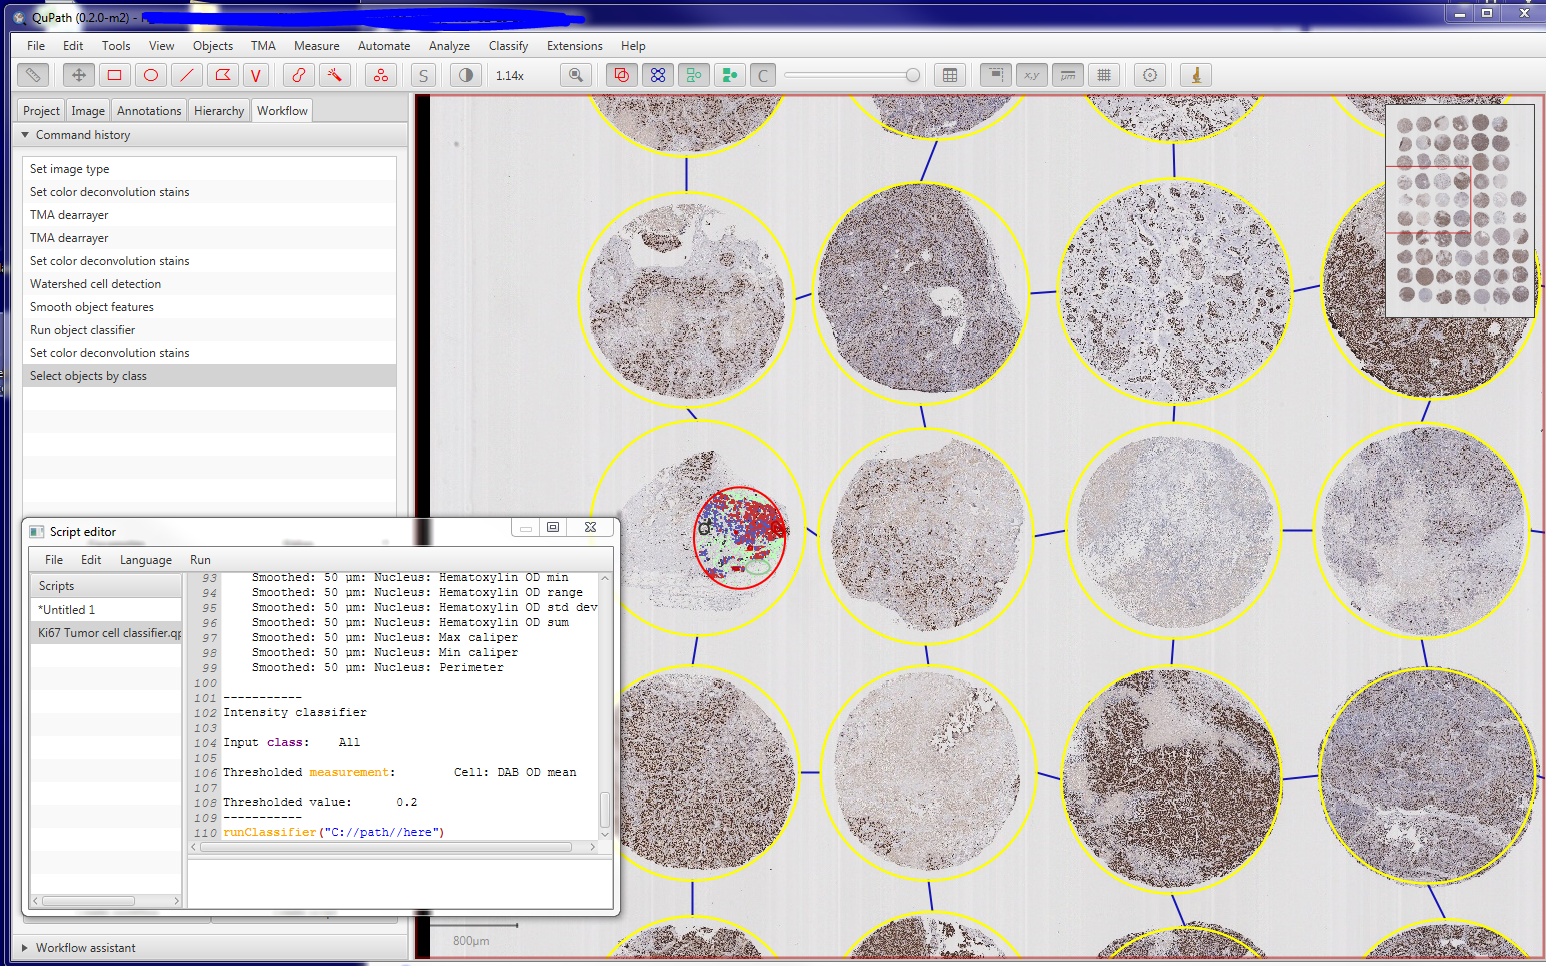Activate the Wand selection tool
Viewport: 1546px width, 966px height.
[334, 75]
